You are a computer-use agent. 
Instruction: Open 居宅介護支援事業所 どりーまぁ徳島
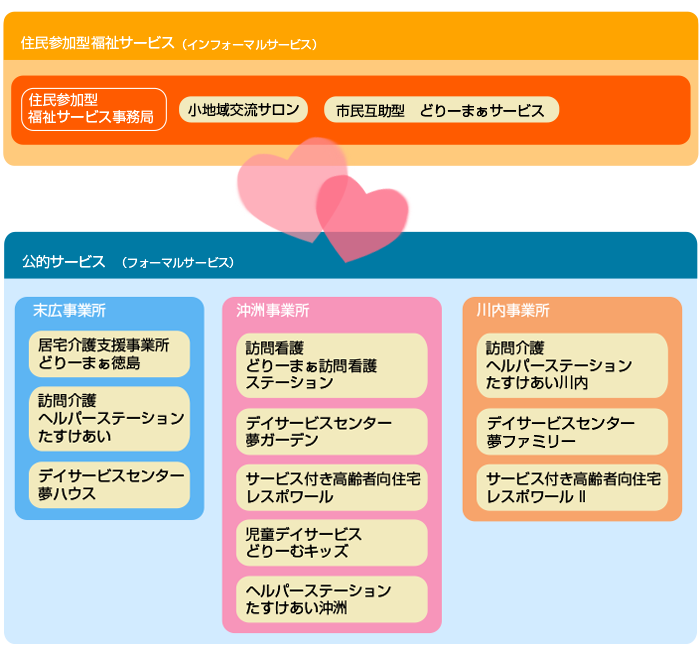point(109,354)
